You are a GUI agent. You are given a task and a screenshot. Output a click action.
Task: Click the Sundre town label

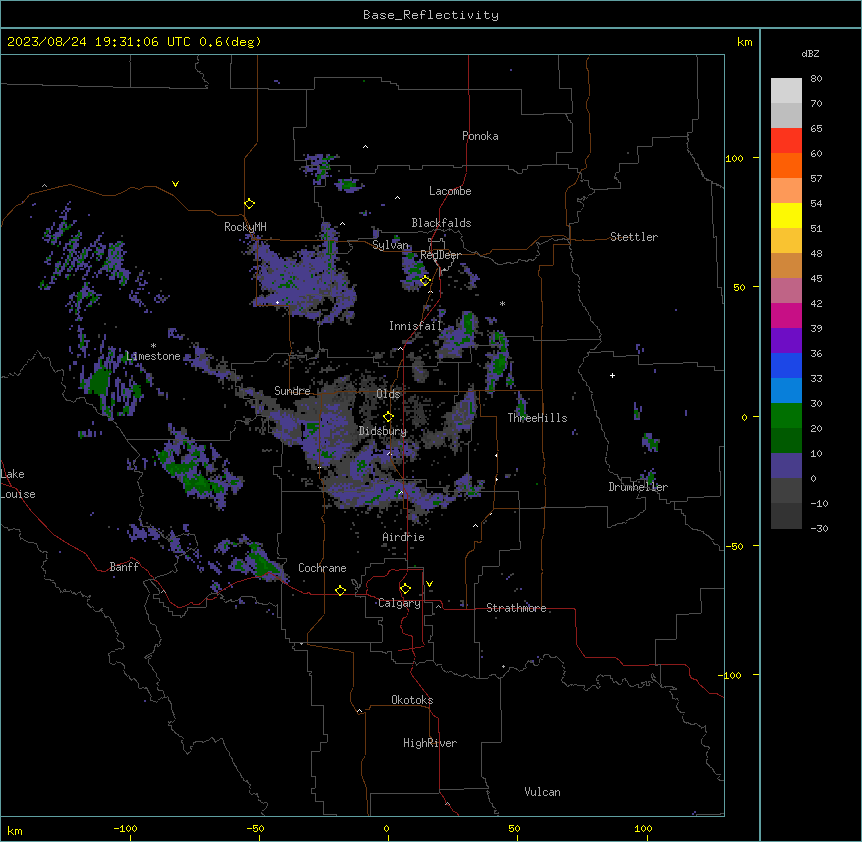(x=292, y=391)
